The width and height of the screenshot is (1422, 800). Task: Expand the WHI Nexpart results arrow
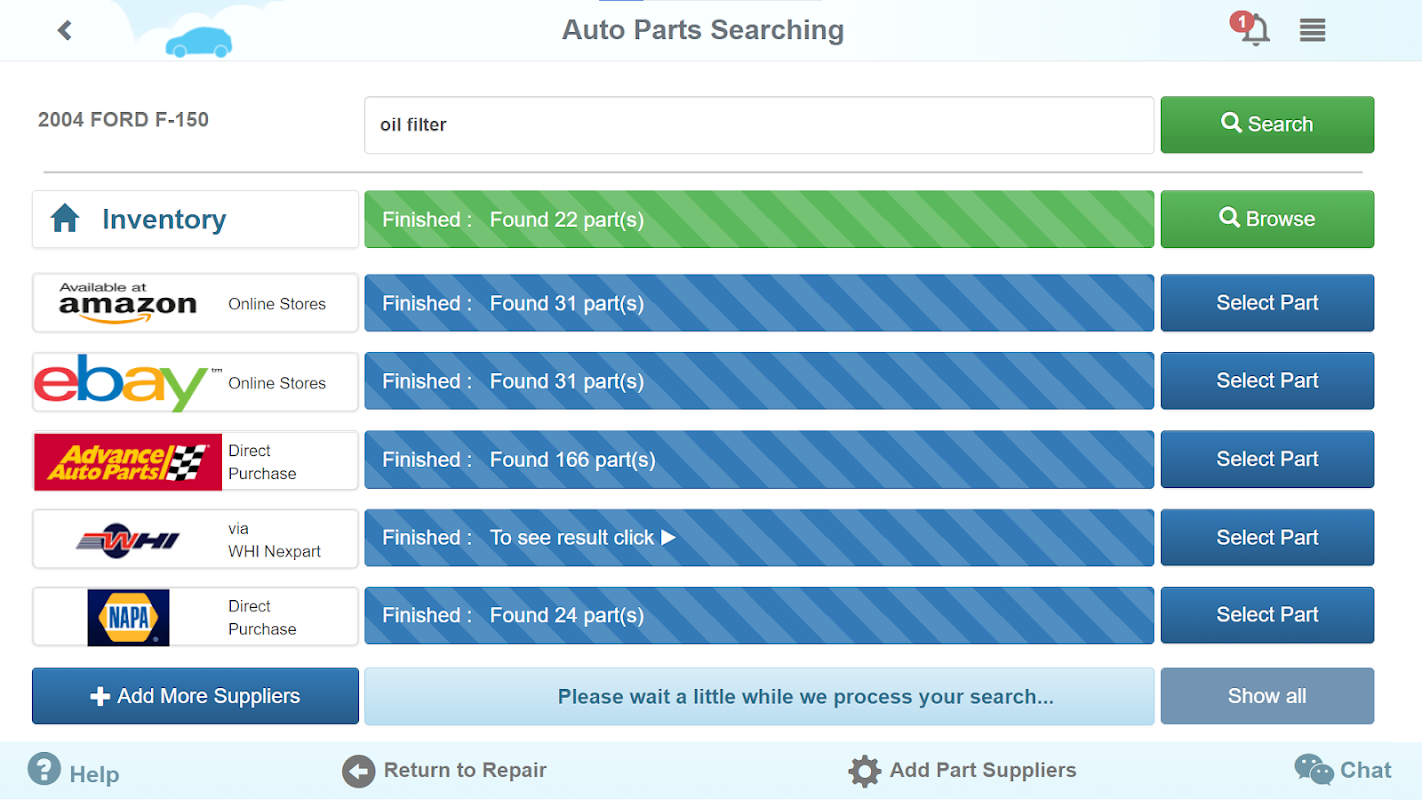[669, 537]
